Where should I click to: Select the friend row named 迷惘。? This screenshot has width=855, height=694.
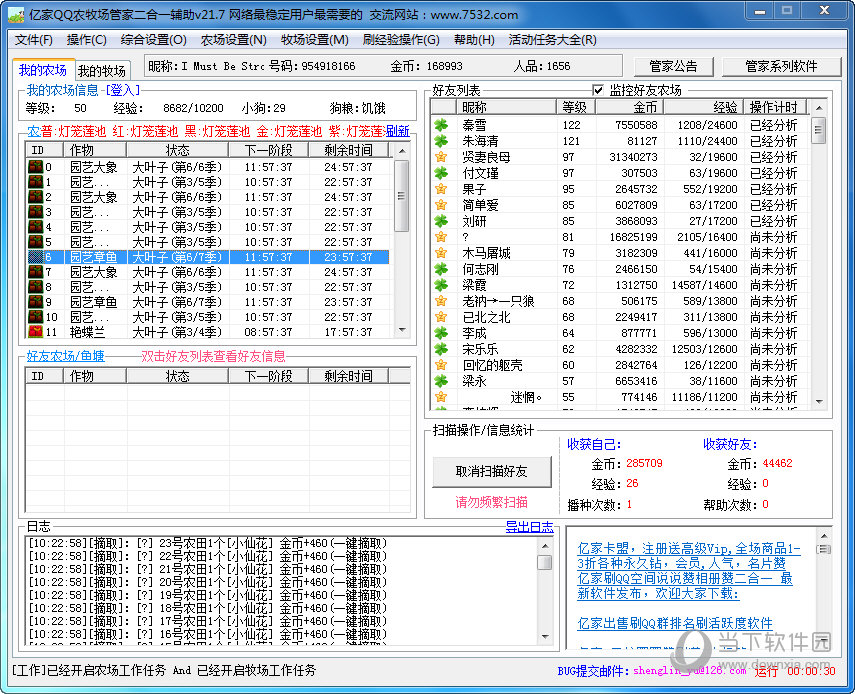(620, 397)
